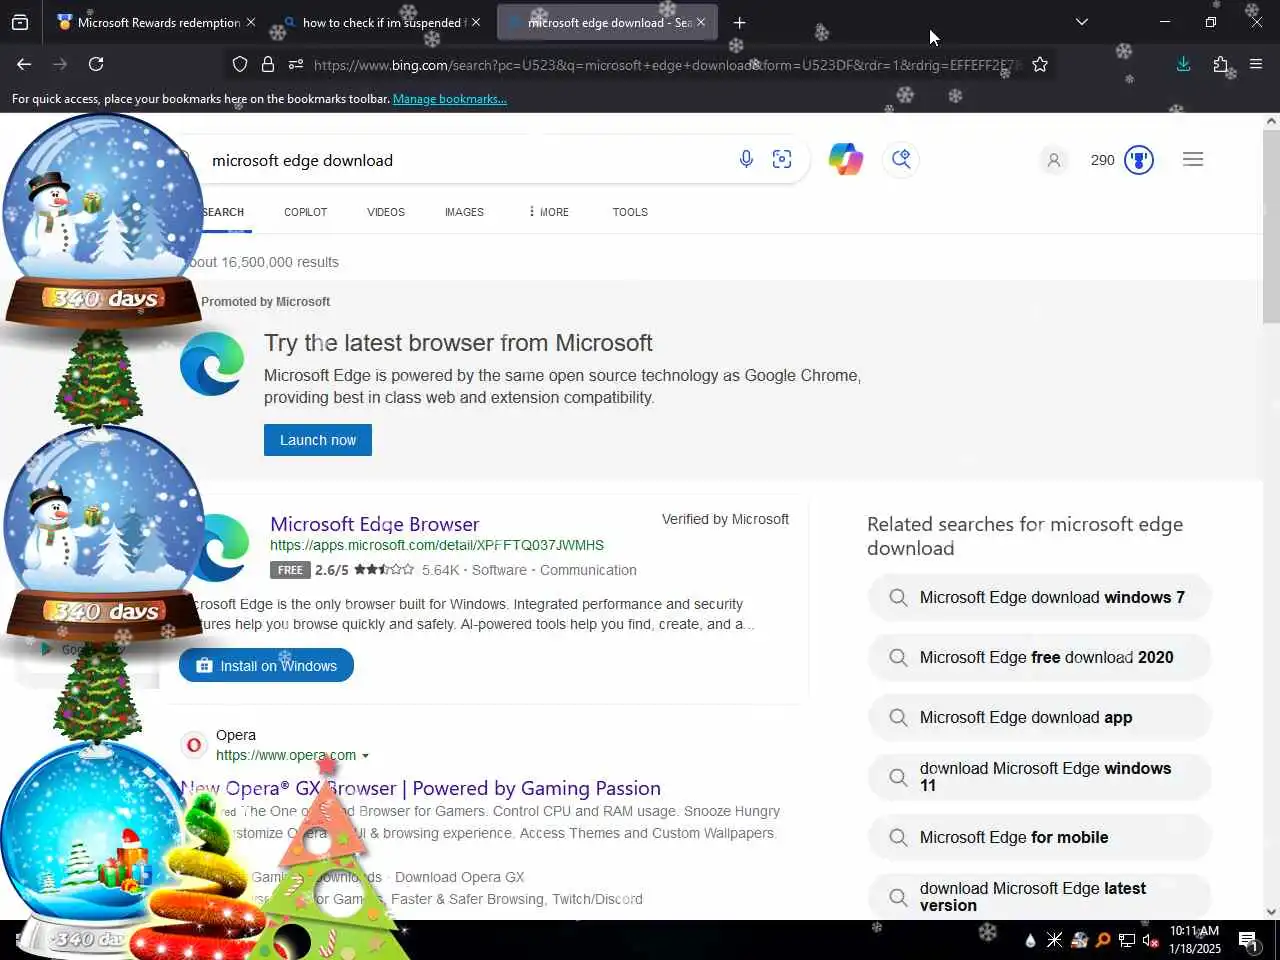The height and width of the screenshot is (960, 1280).
Task: Expand the More search options
Action: pos(549,212)
